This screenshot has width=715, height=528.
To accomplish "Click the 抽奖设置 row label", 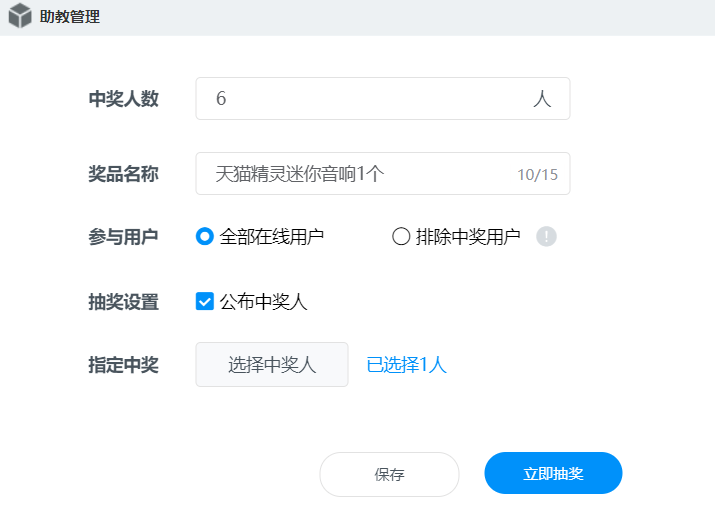I will tap(124, 302).
